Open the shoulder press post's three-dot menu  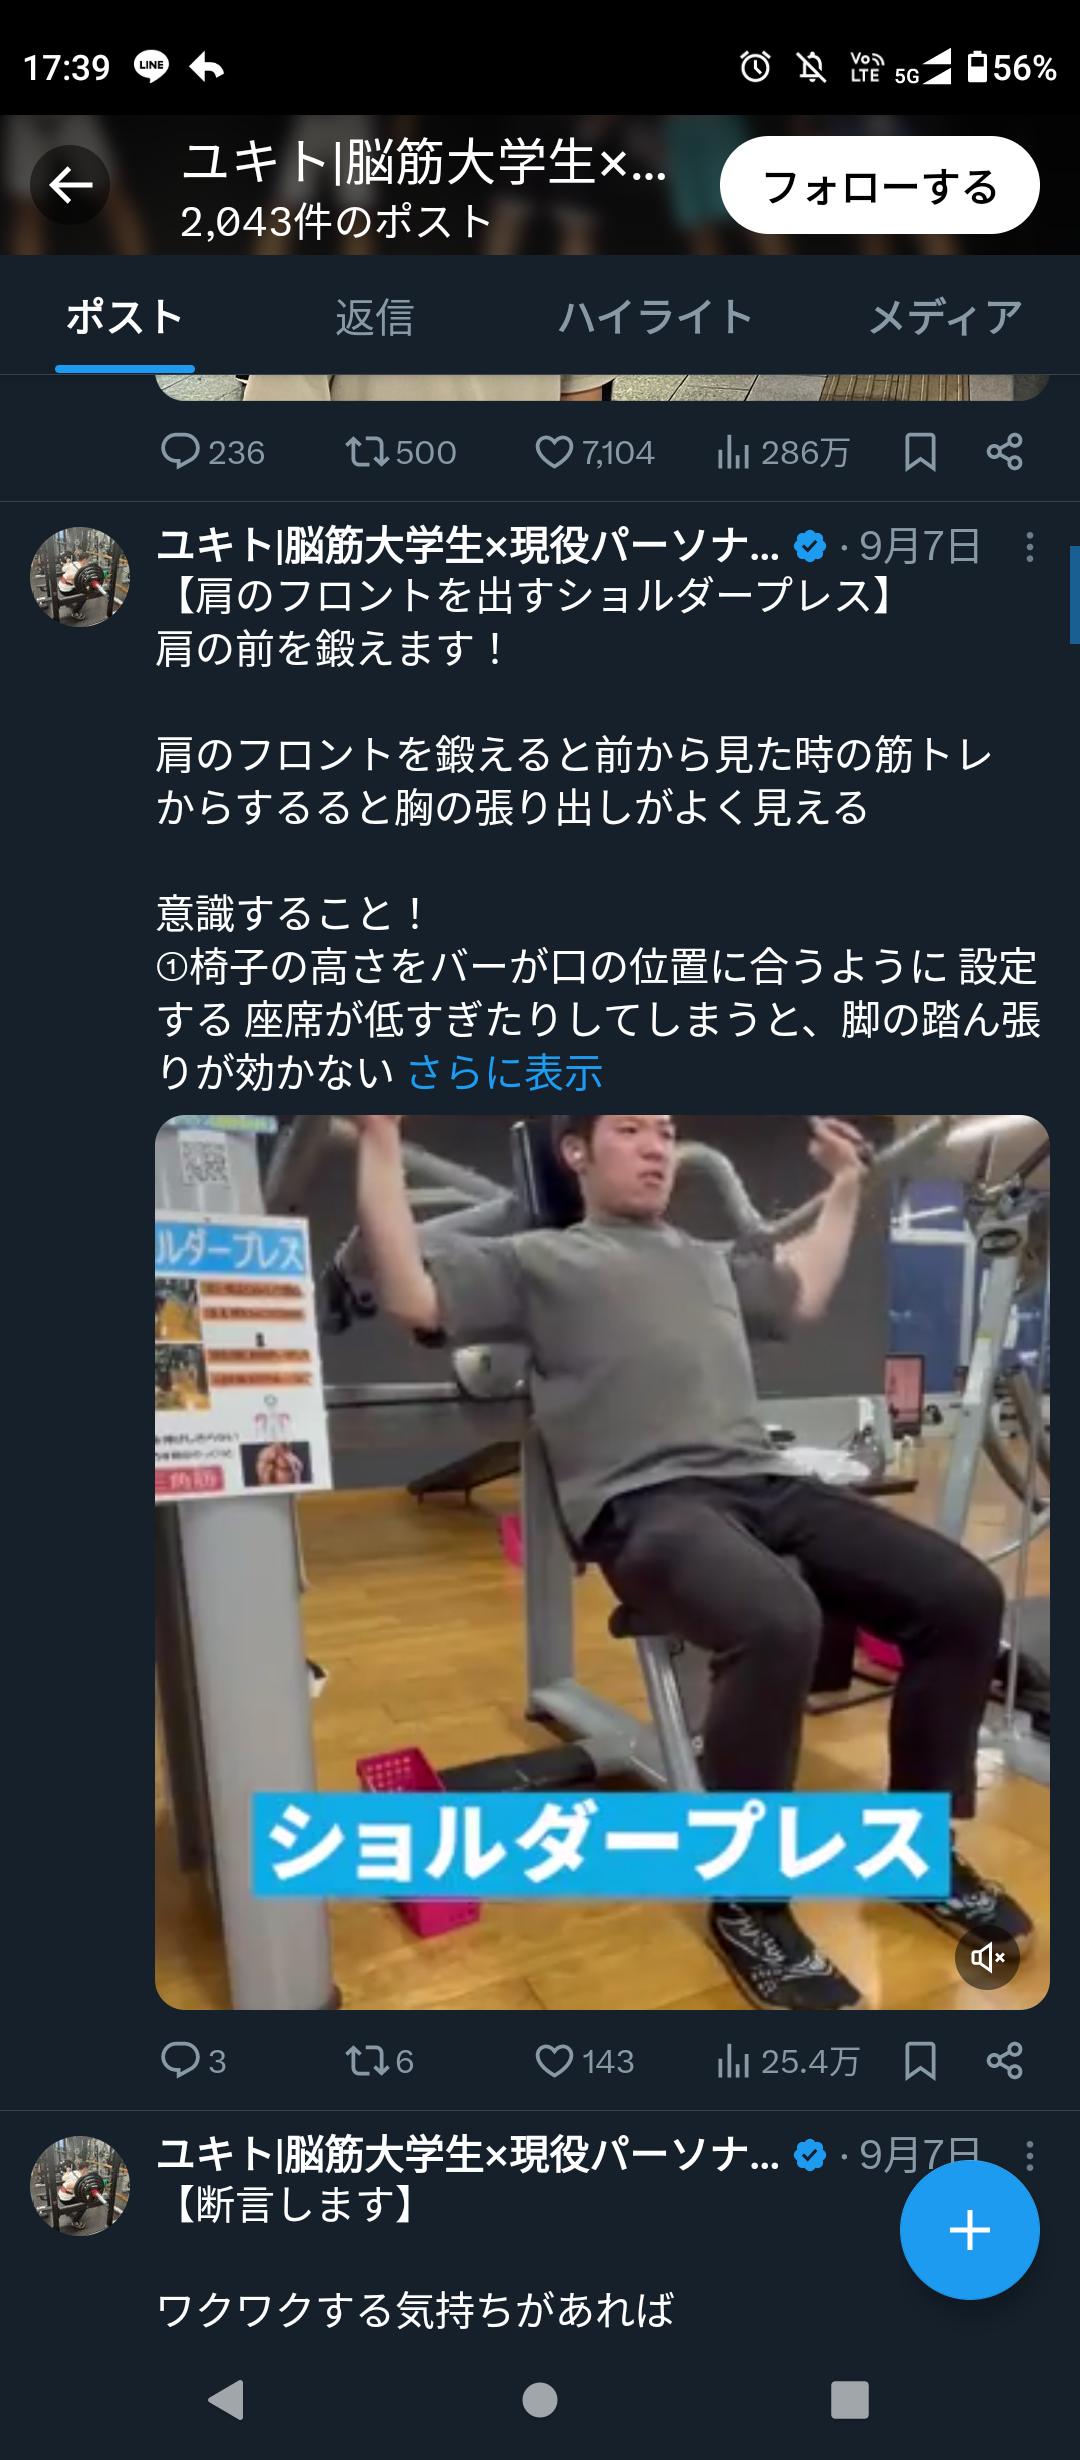point(1029,547)
